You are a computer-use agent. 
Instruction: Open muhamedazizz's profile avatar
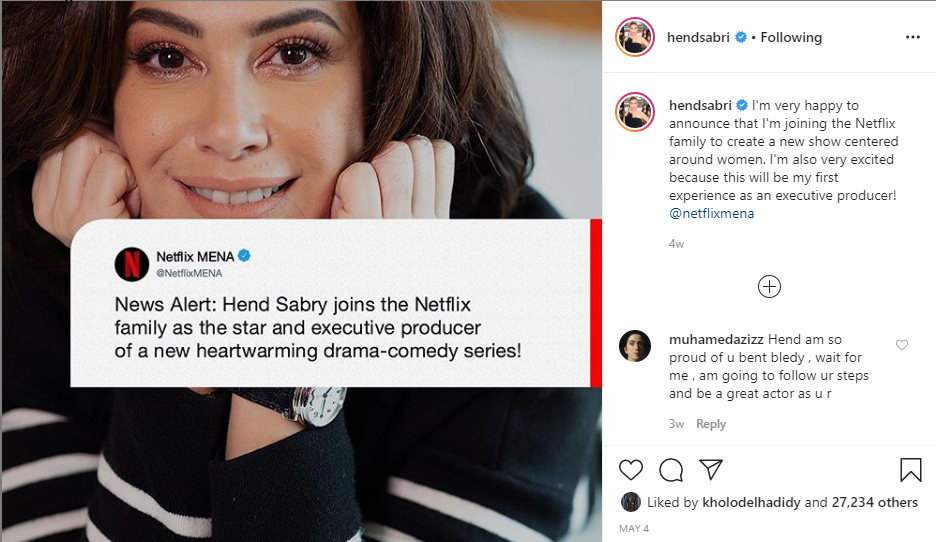pyautogui.click(x=636, y=346)
